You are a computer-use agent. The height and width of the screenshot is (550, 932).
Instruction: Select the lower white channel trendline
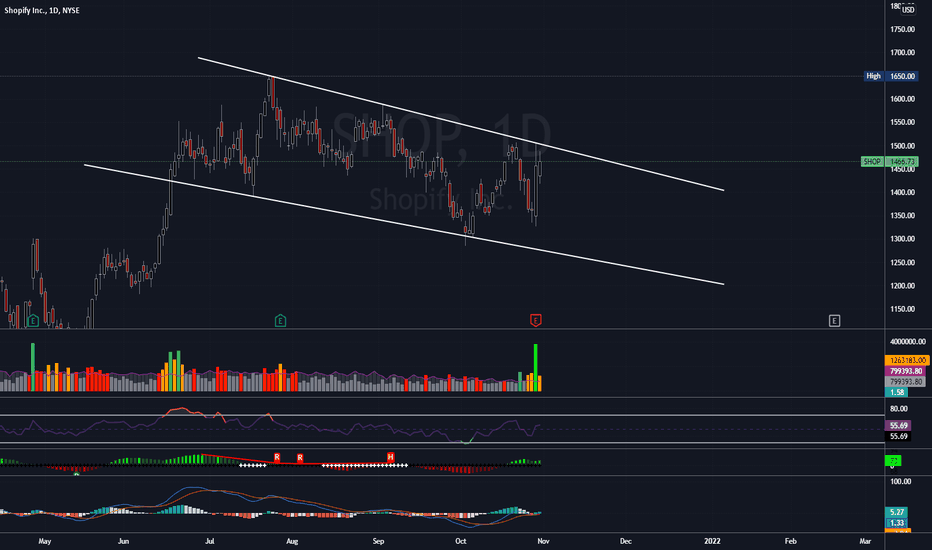click(x=404, y=225)
